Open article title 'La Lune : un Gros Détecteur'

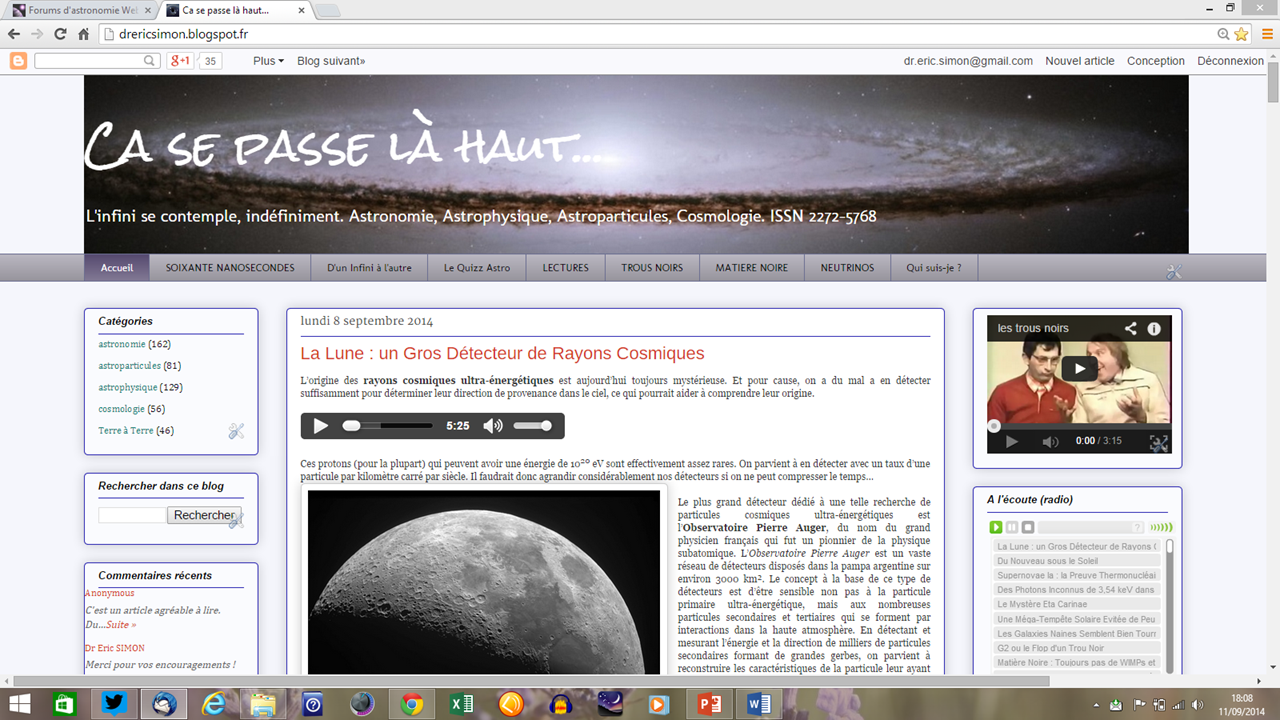tap(502, 353)
